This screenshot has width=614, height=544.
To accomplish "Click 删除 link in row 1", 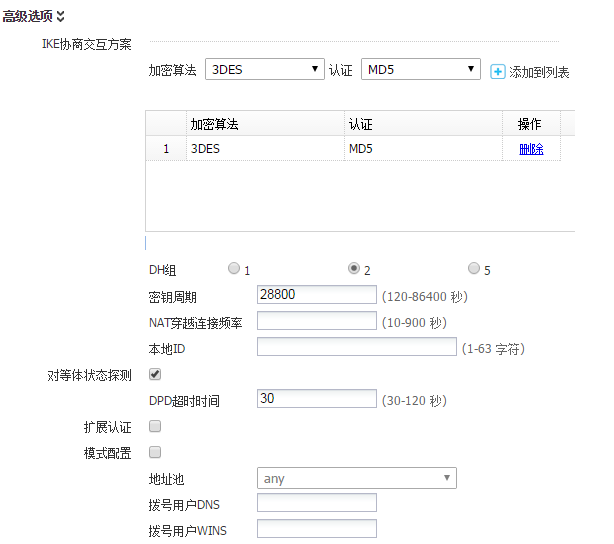I will point(531,149).
